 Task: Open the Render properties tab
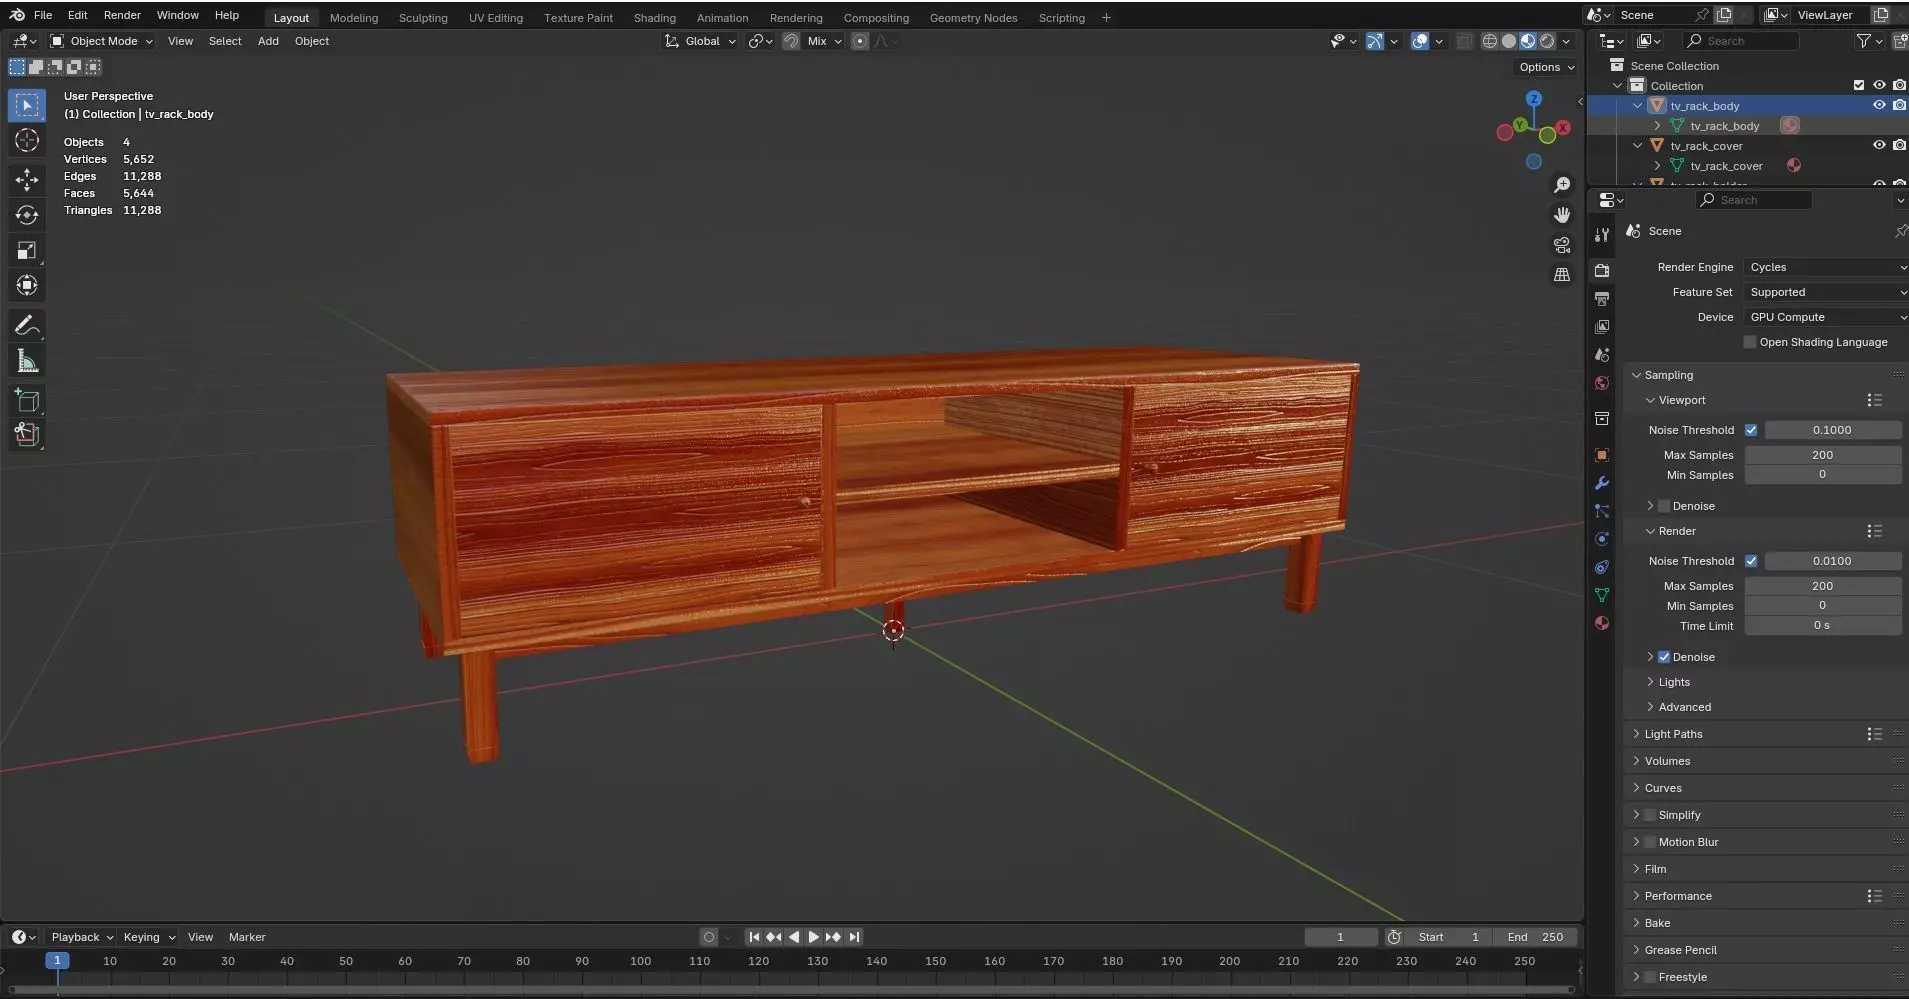click(1602, 271)
